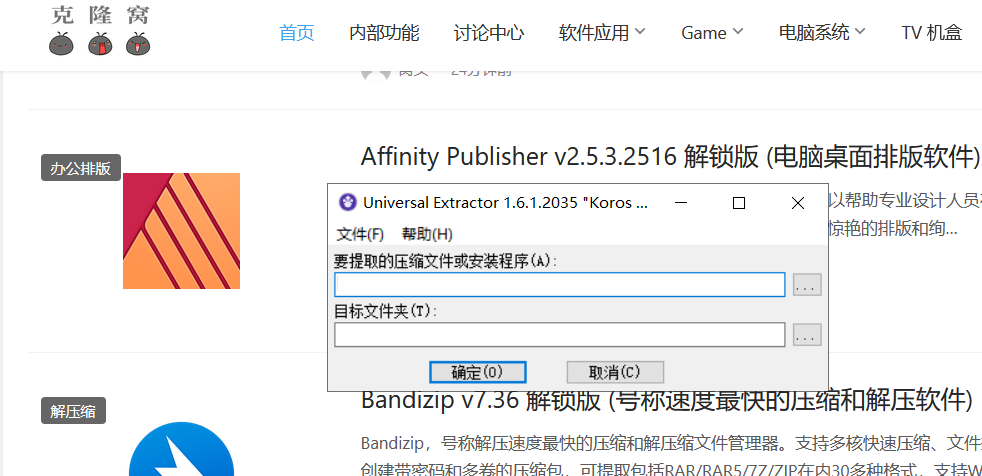Open the Affinity Publisher v2.5.3.2516 article title
This screenshot has height=476, width=982.
(670, 157)
